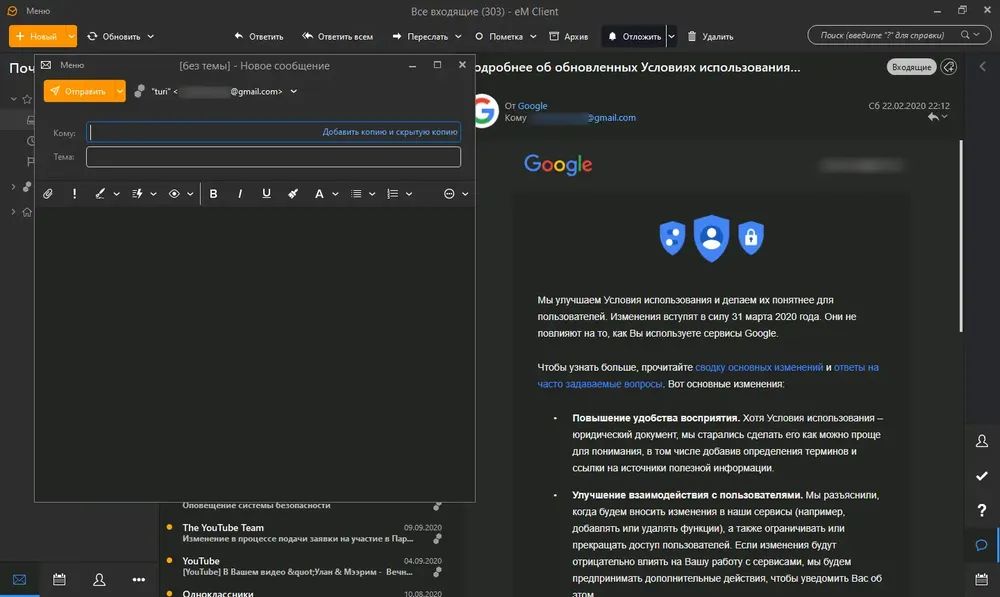This screenshot has height=597, width=1000.
Task: Focus the Тема subject field
Action: (274, 157)
